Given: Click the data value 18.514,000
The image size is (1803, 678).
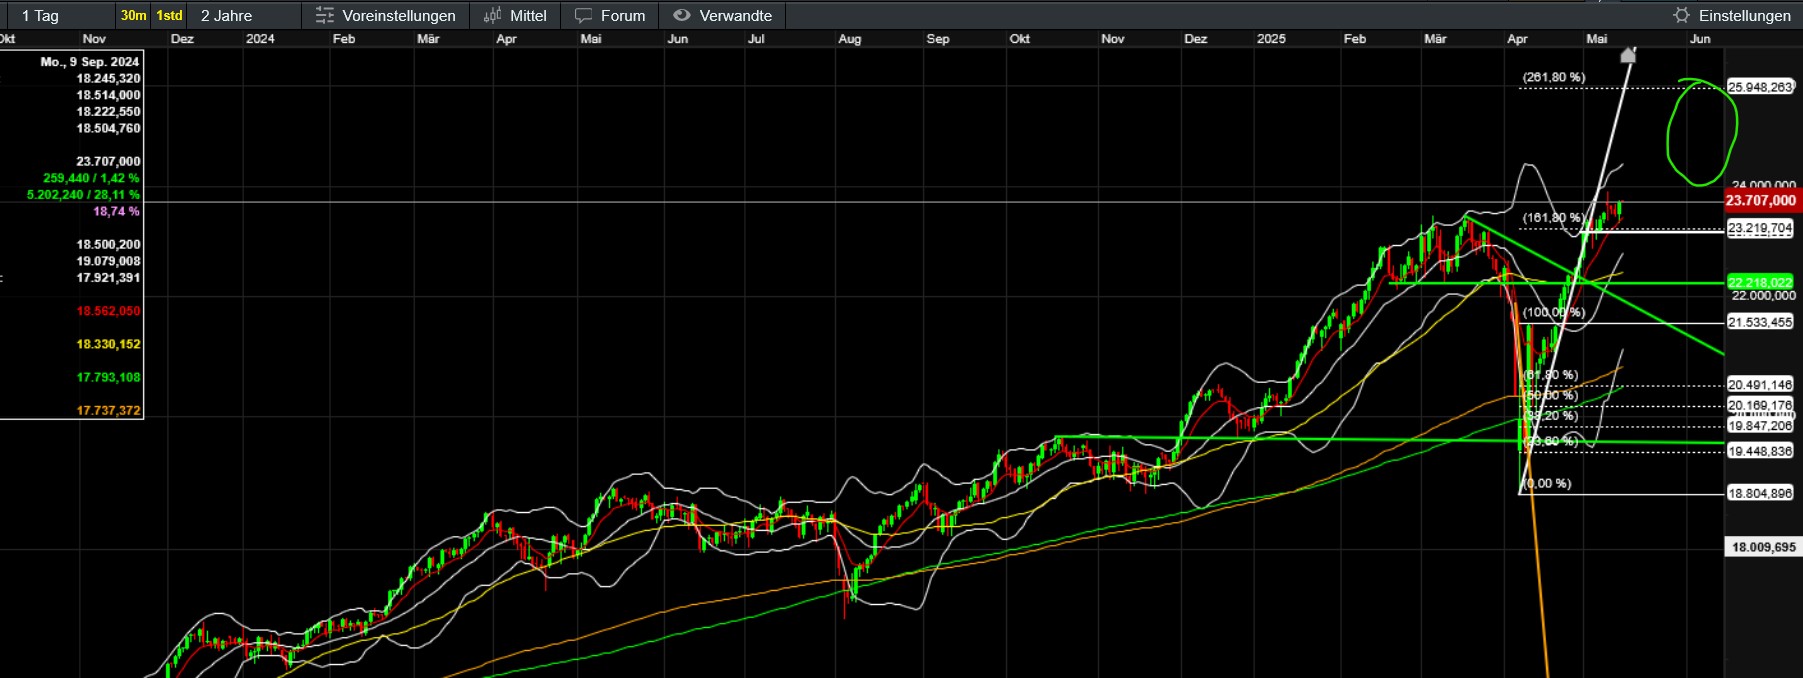Looking at the screenshot, I should (108, 95).
